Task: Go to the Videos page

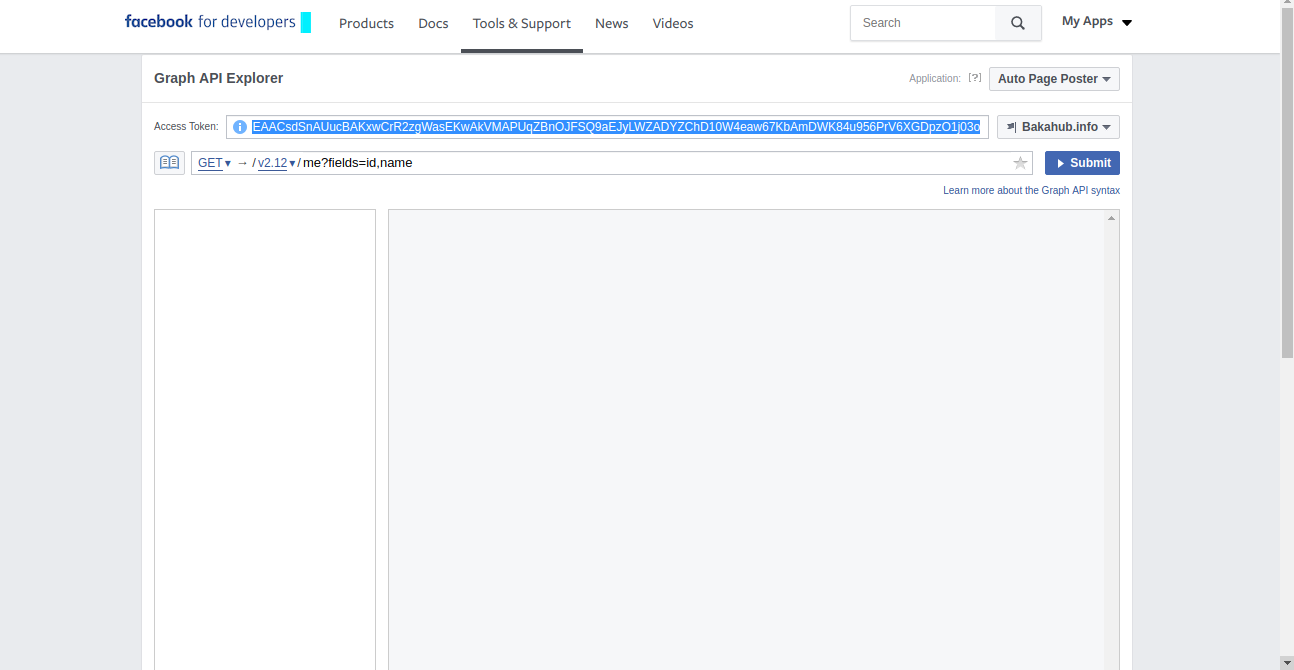Action: [673, 23]
